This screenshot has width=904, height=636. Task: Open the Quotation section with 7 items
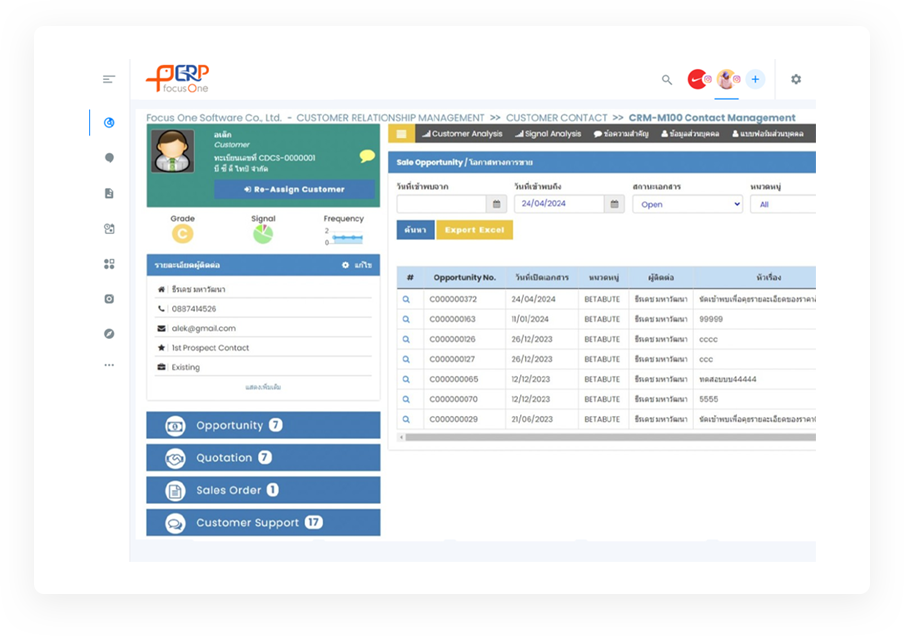[x=263, y=458]
